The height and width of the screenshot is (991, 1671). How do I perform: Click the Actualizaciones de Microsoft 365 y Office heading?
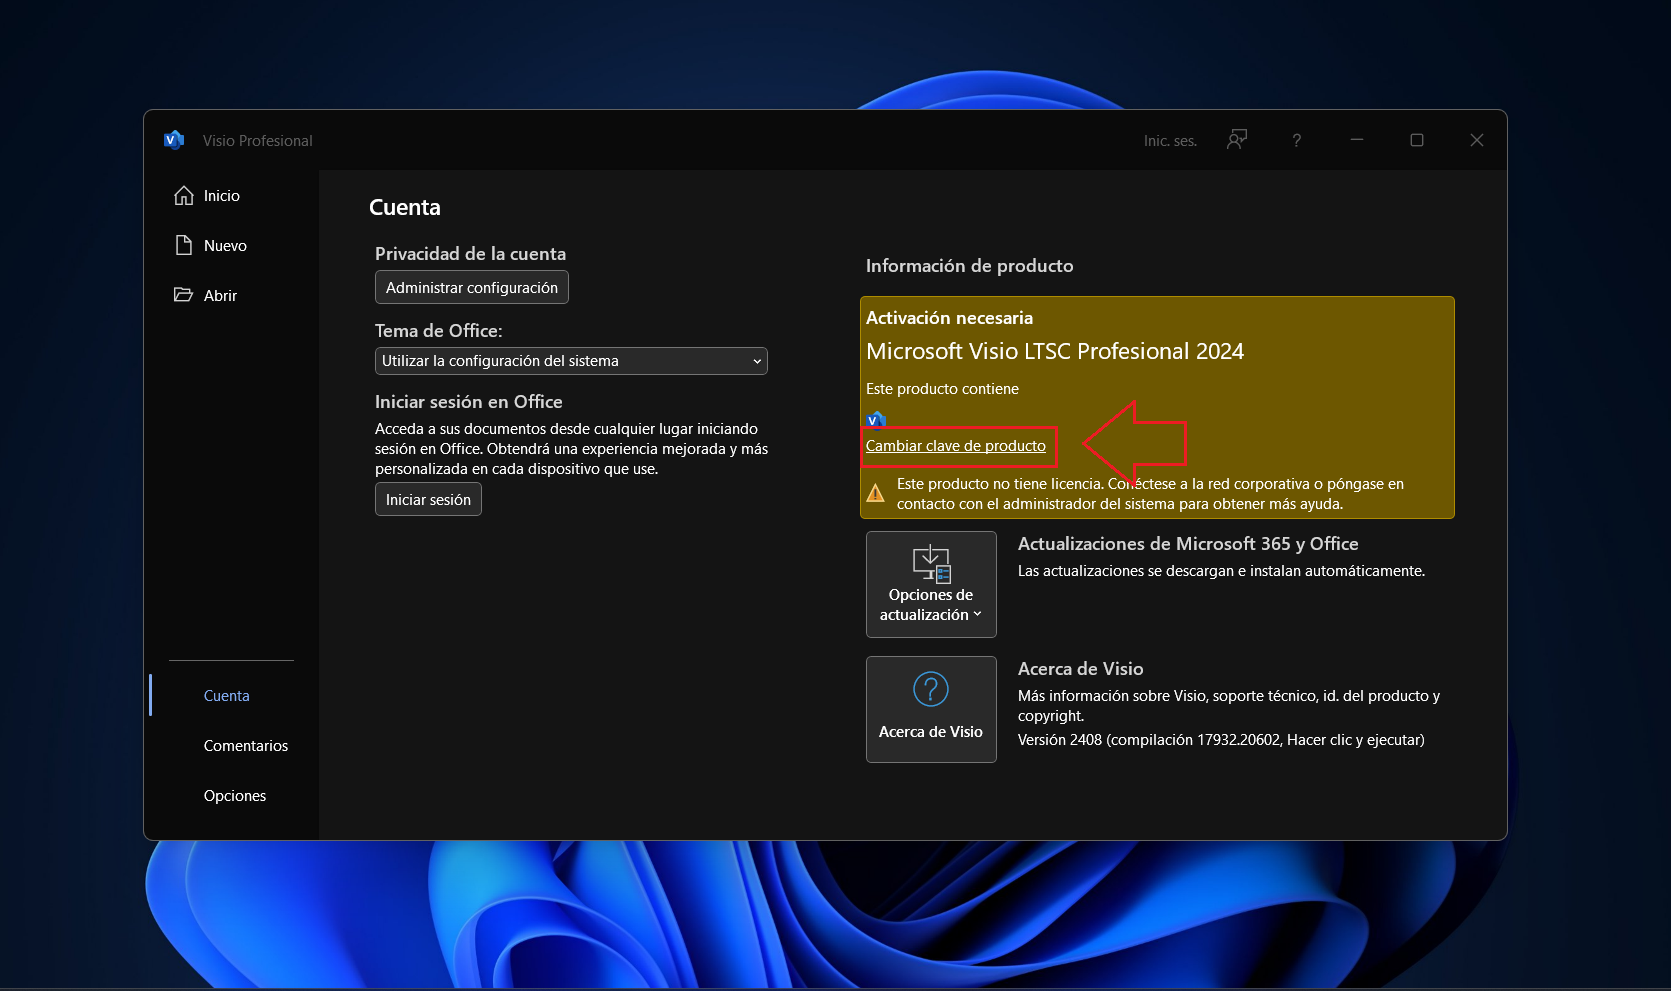(1188, 544)
